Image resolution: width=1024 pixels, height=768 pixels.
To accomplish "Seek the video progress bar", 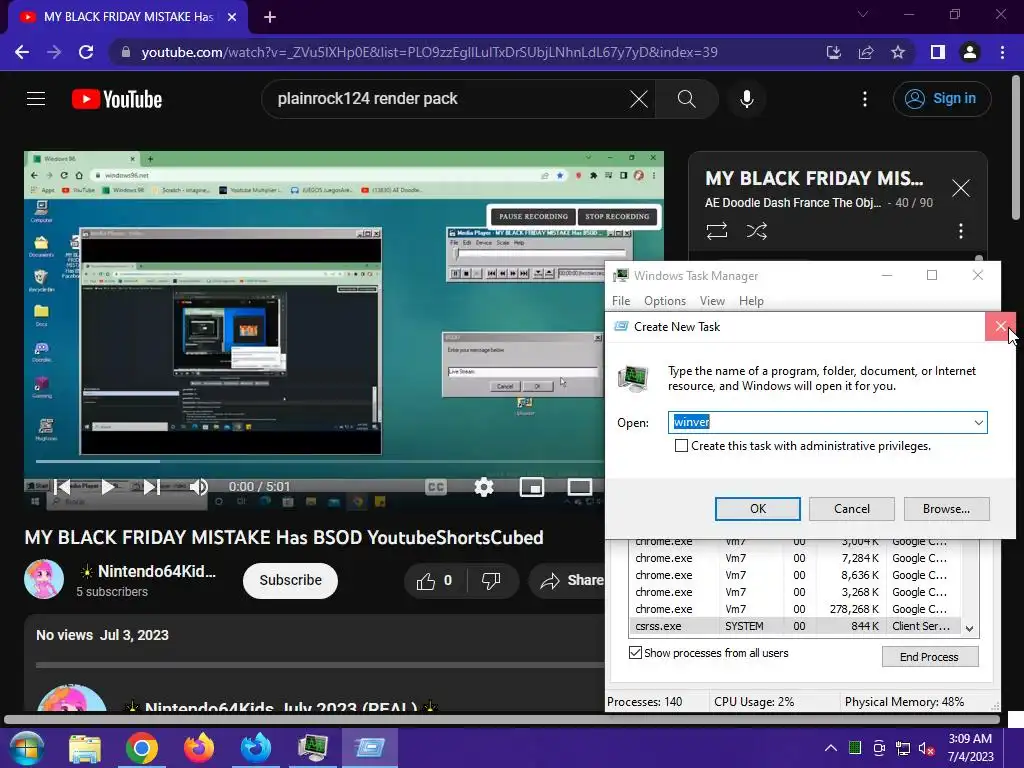I will point(320,461).
